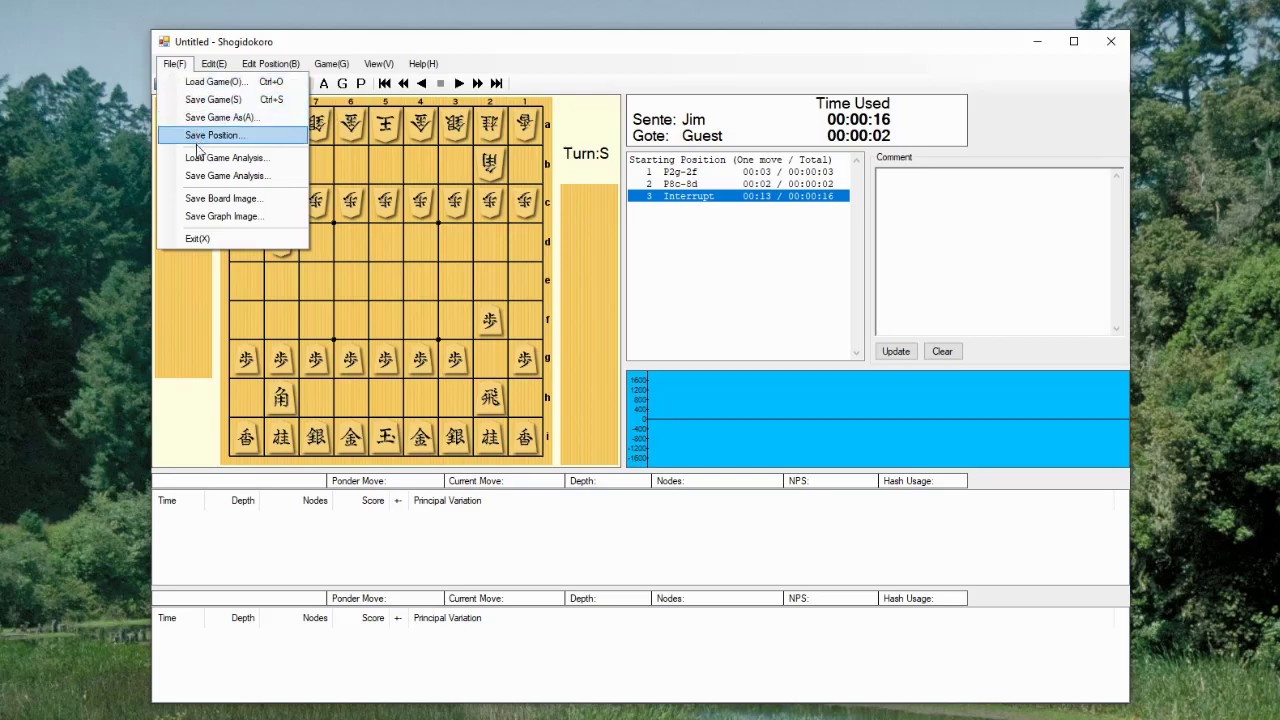The image size is (1280, 720).
Task: Select Gote's pawn on square 5c
Action: click(386, 202)
